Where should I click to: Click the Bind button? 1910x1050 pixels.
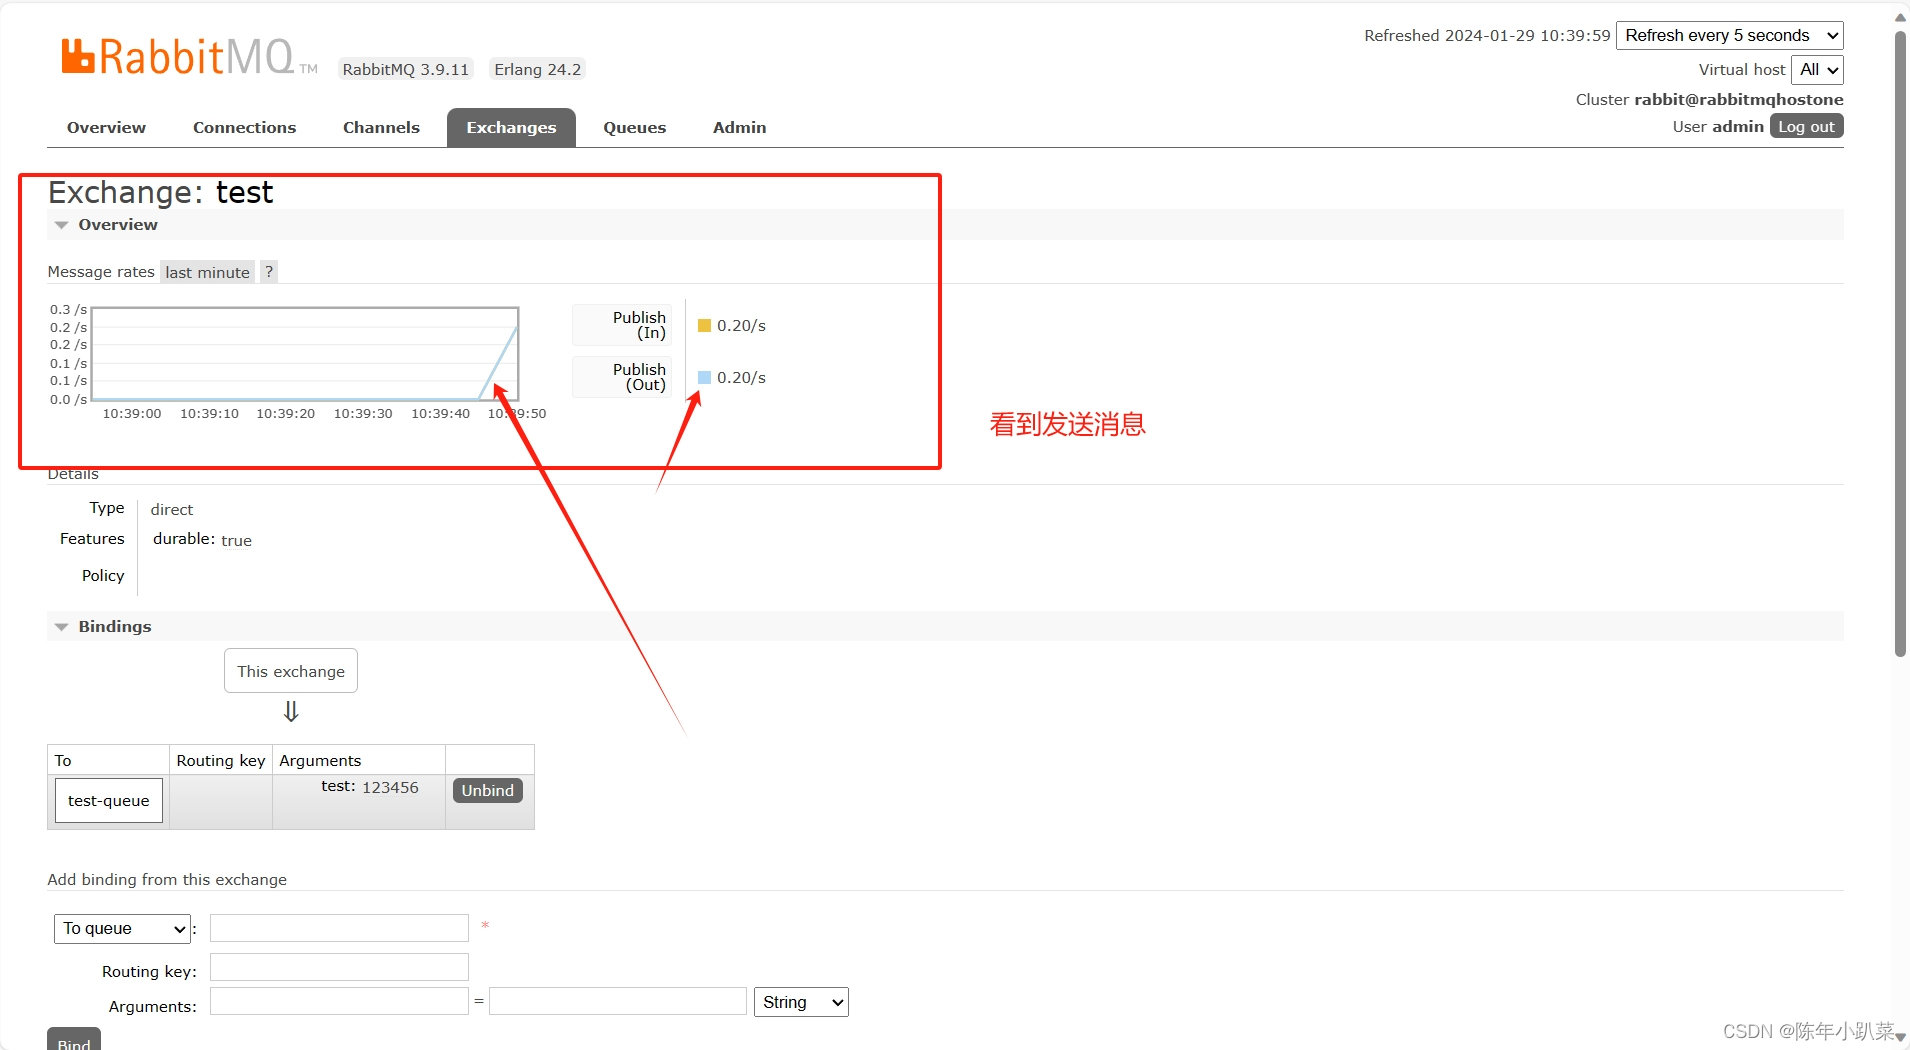coord(74,1040)
